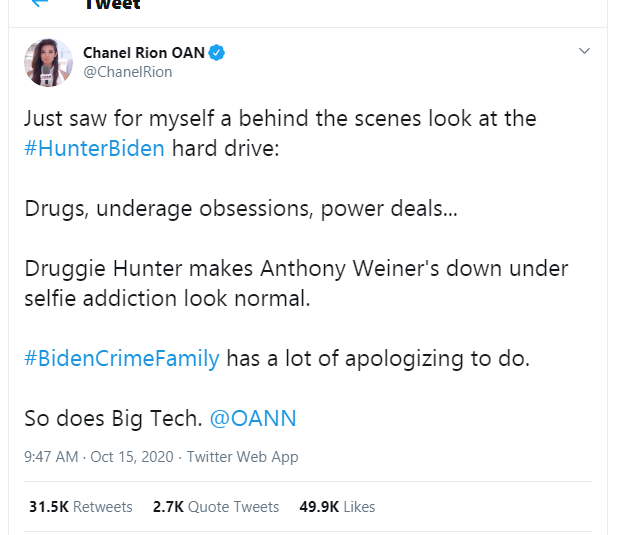The width and height of the screenshot is (627, 535).
Task: See the 49.9K Likes list
Action: (x=337, y=507)
